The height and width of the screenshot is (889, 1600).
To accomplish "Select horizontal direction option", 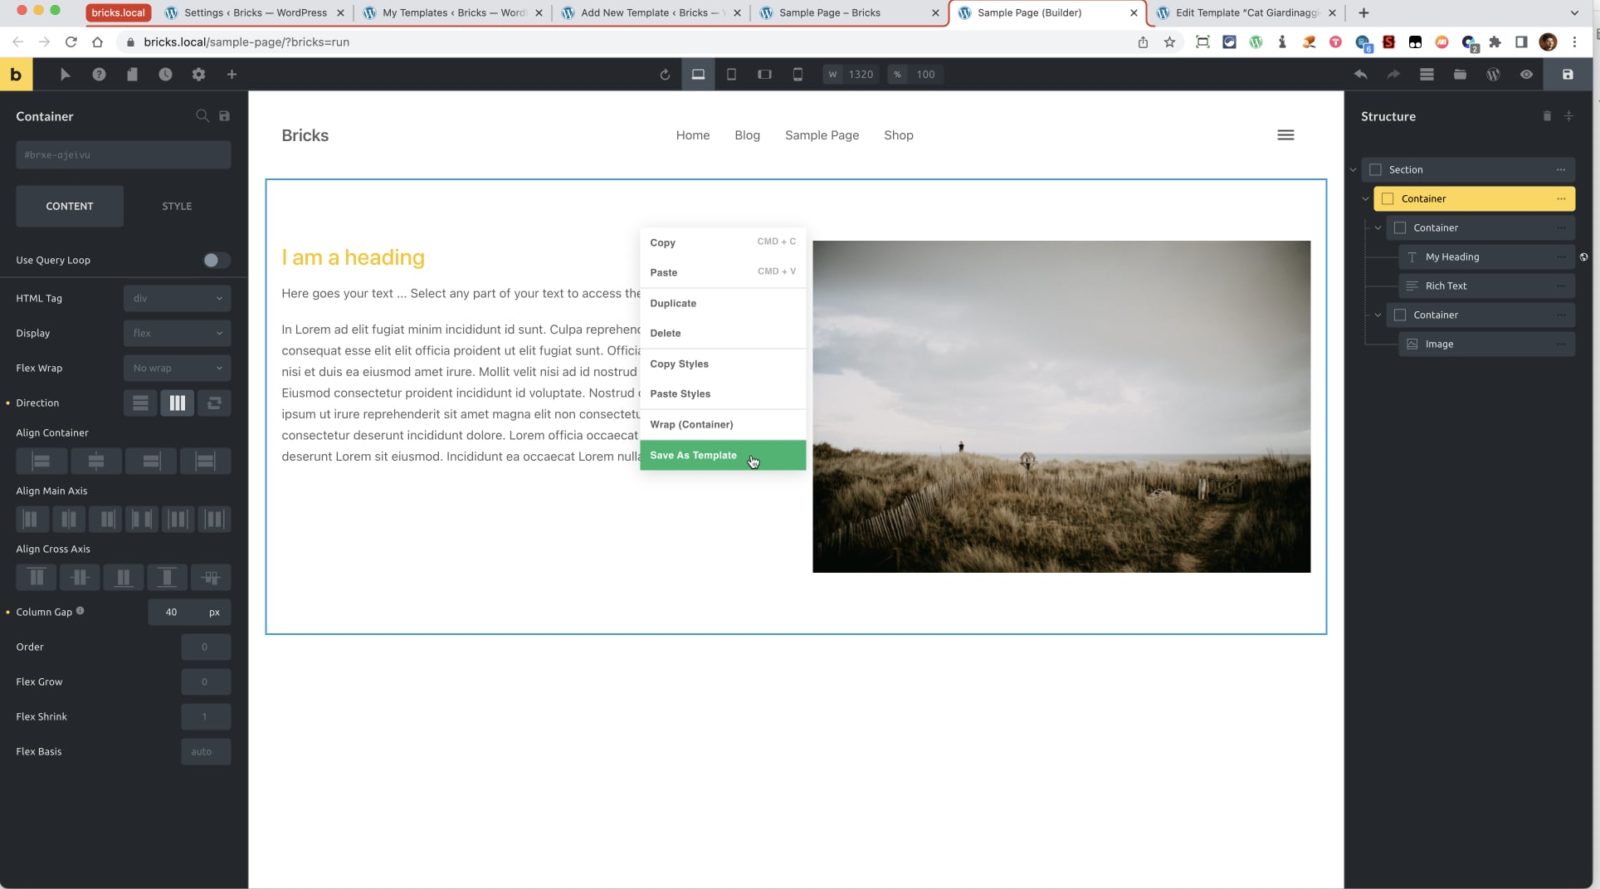I will pyautogui.click(x=177, y=403).
